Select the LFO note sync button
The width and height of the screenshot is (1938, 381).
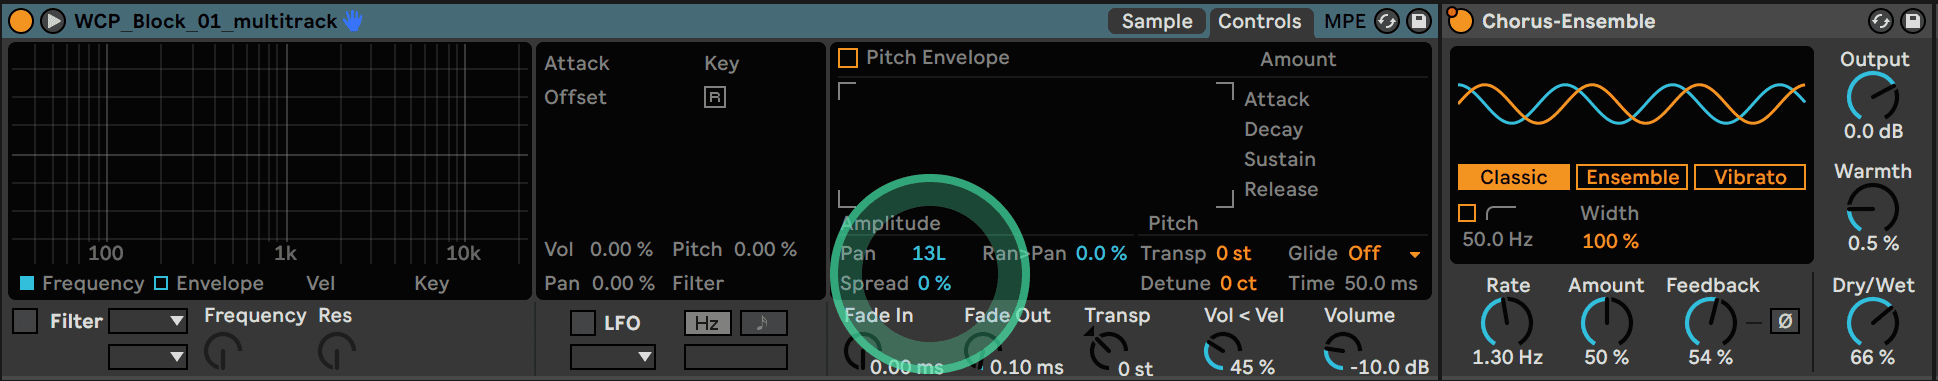click(763, 323)
